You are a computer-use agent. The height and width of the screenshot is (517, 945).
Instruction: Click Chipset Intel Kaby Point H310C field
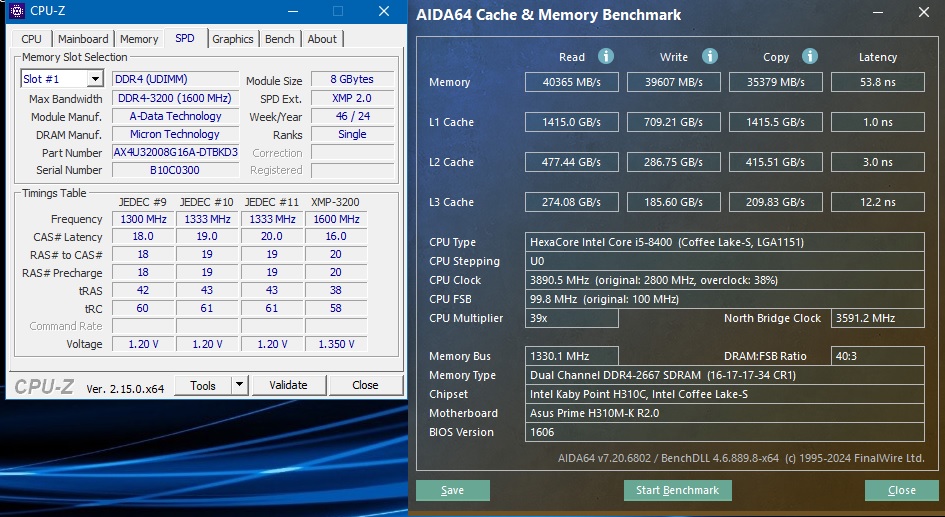point(724,394)
